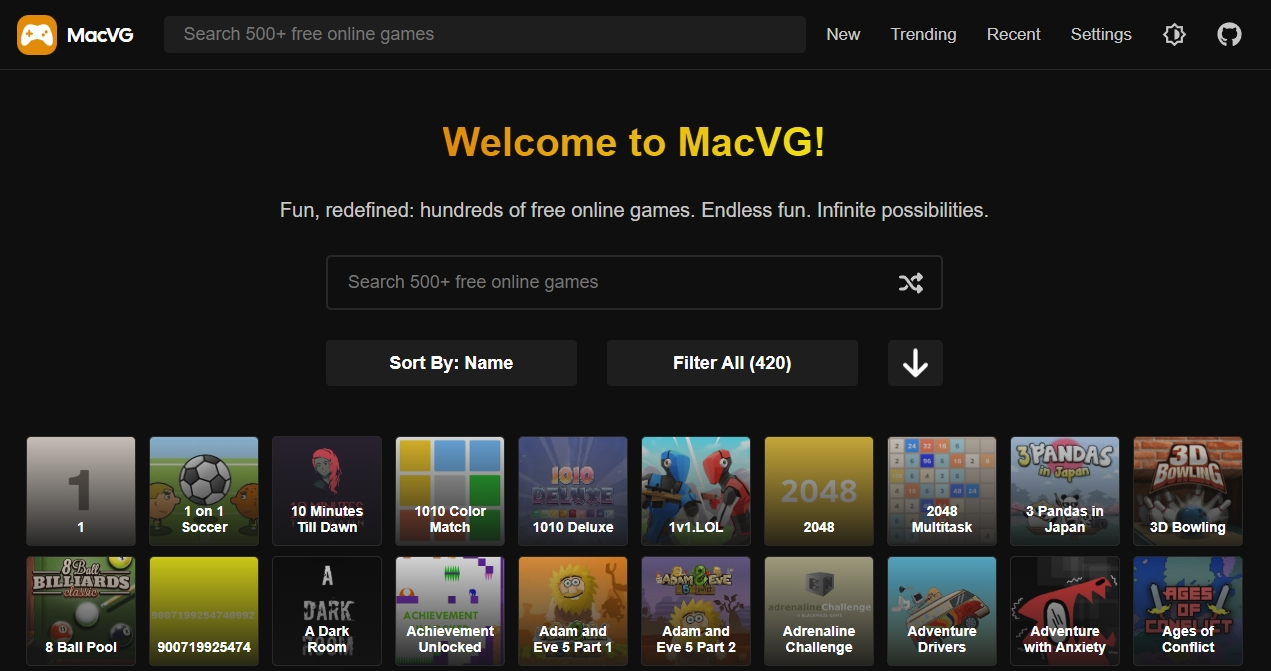The height and width of the screenshot is (671, 1271).
Task: Open the Trending menu item
Action: (923, 35)
